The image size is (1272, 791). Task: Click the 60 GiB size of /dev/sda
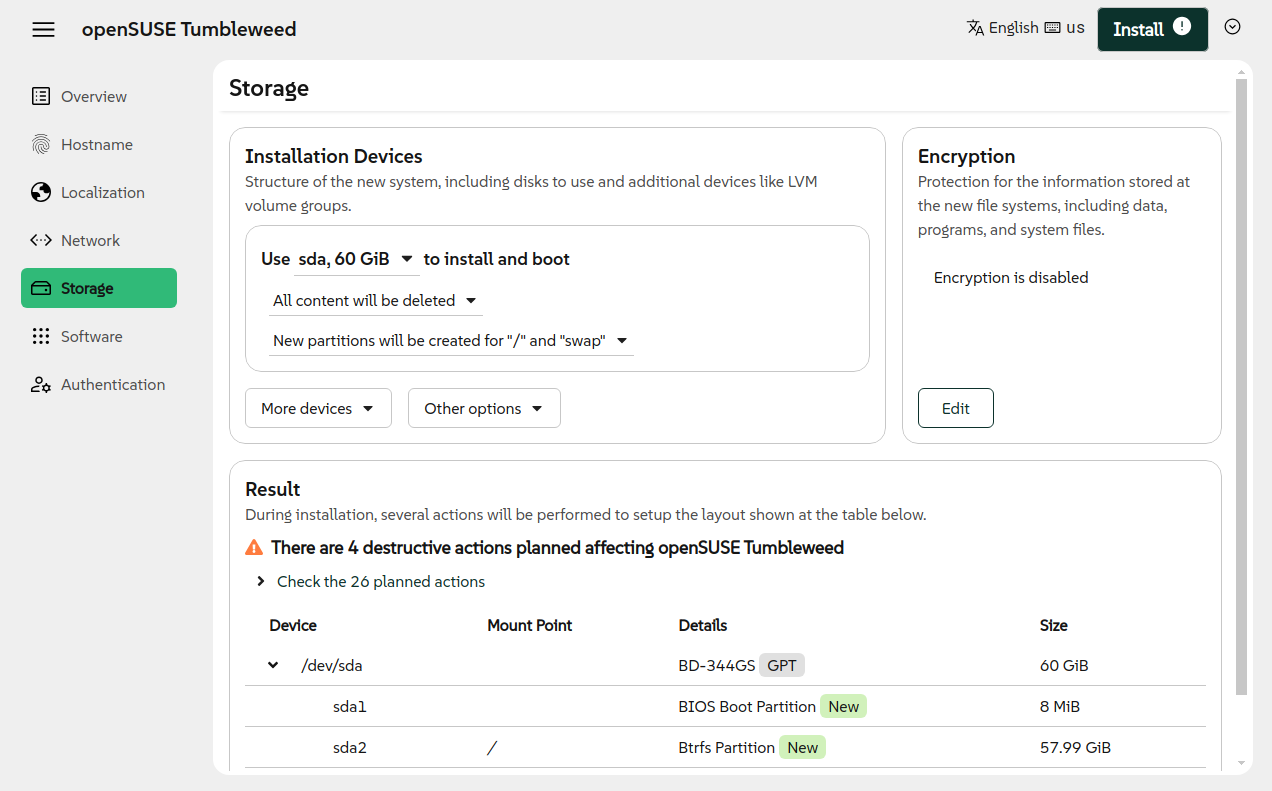[x=1064, y=665]
